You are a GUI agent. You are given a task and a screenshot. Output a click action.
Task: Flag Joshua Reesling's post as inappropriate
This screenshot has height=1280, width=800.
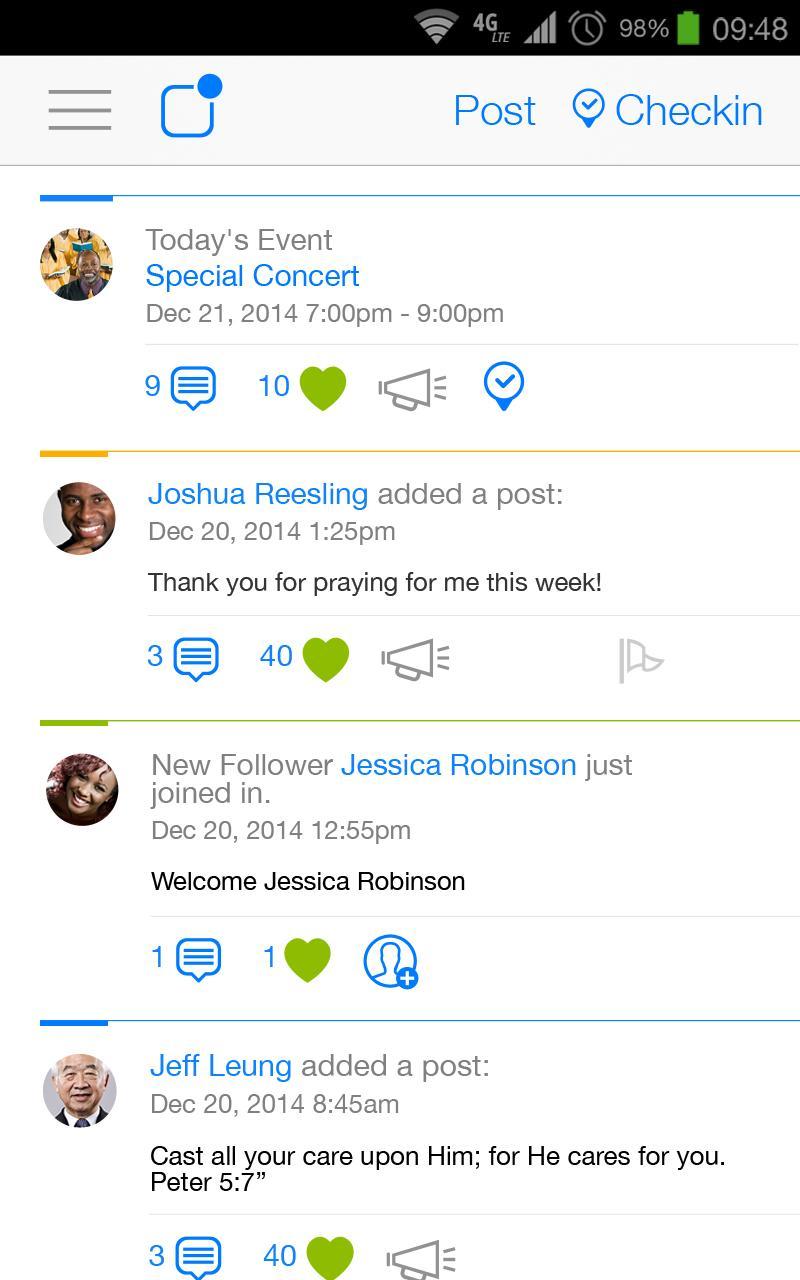640,660
